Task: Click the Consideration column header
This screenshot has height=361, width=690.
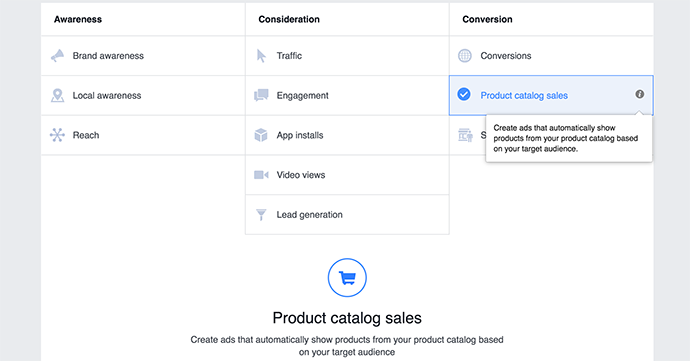Action: point(289,19)
